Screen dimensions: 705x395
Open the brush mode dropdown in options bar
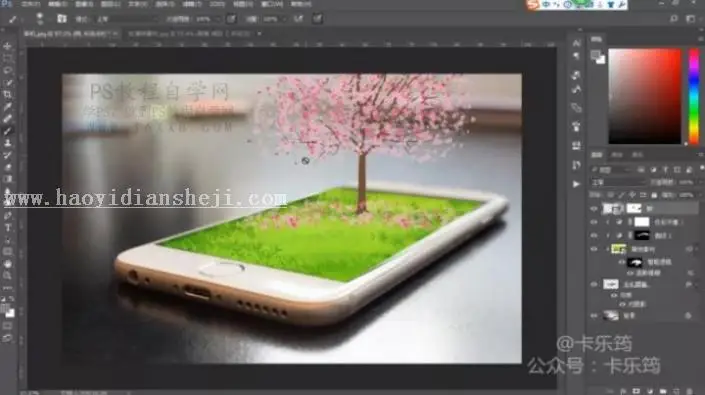point(127,19)
